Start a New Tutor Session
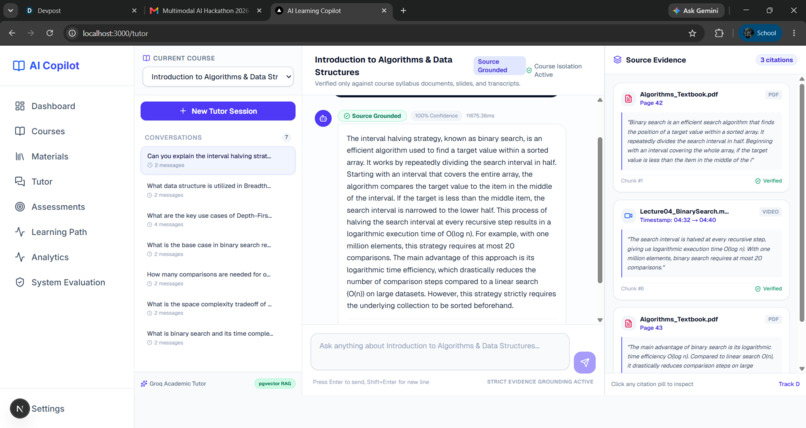 coord(218,111)
